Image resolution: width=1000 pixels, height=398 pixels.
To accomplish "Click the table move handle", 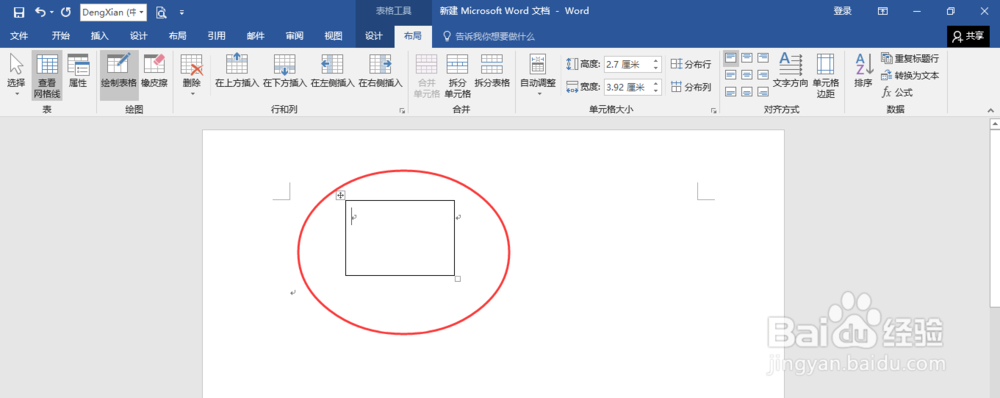I will coord(341,195).
